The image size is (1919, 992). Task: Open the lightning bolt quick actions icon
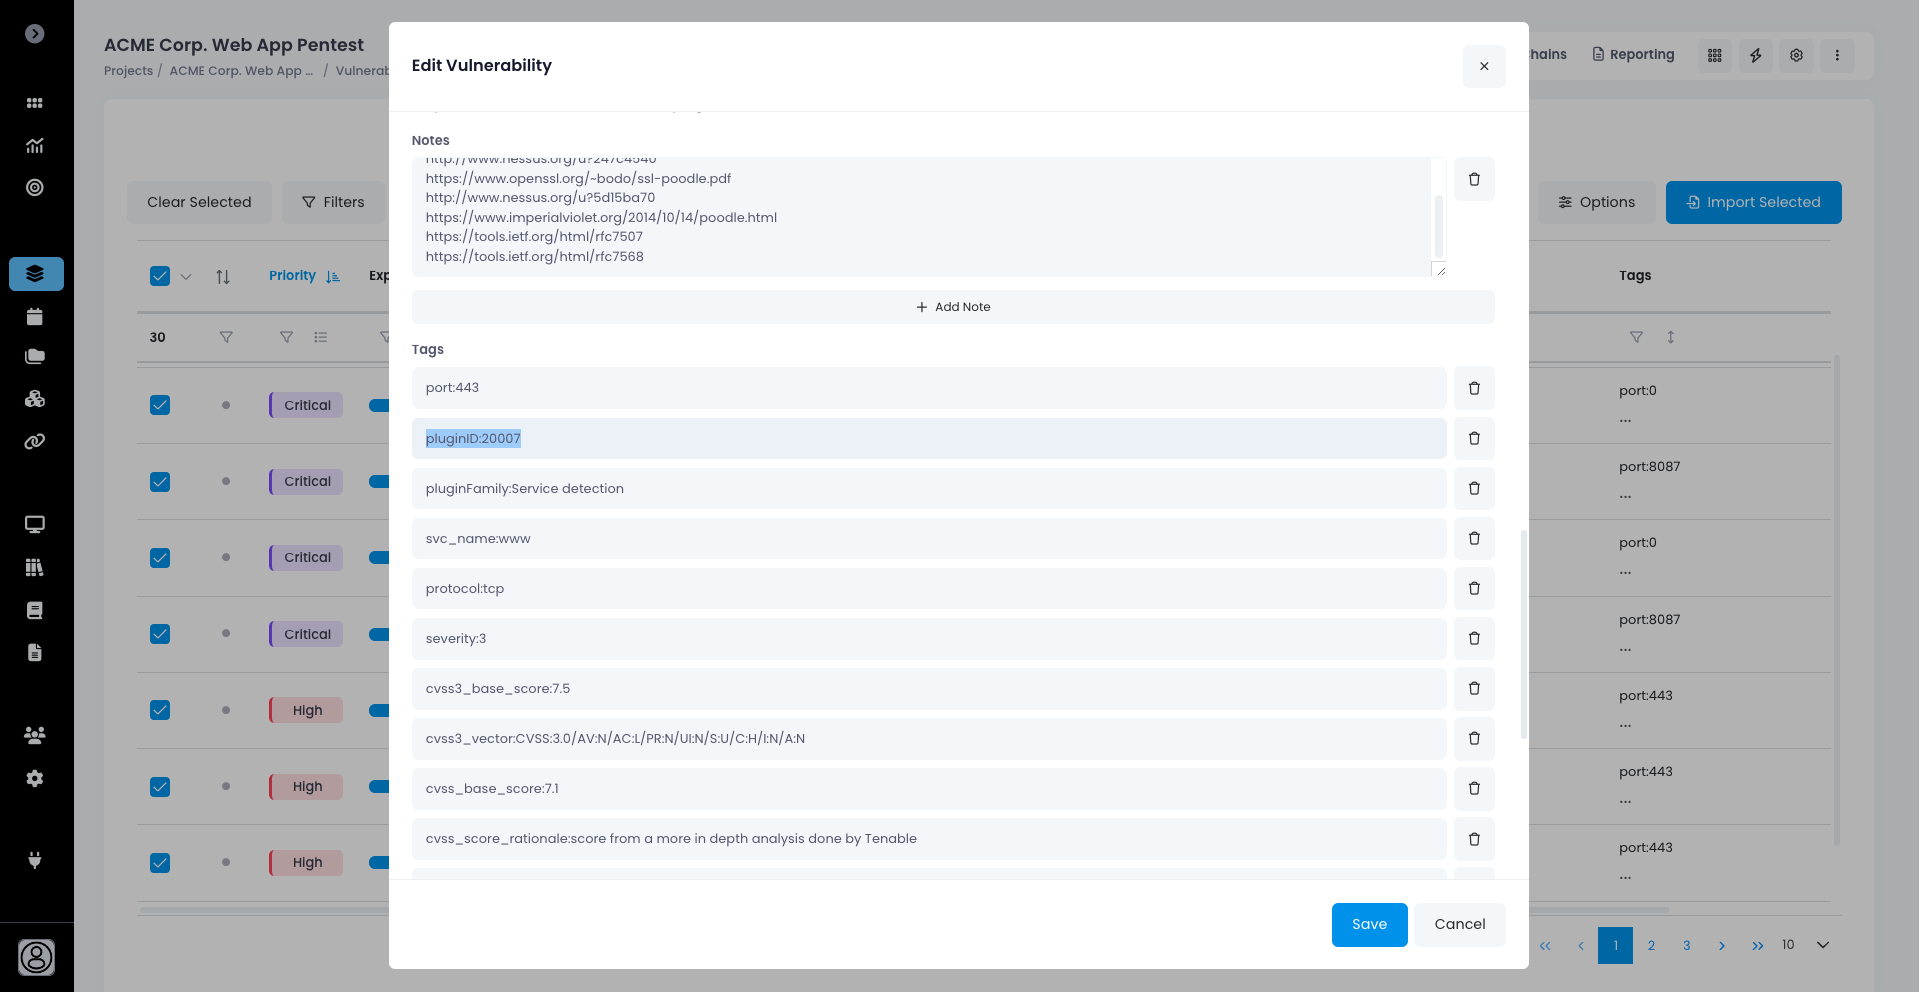coord(1755,55)
